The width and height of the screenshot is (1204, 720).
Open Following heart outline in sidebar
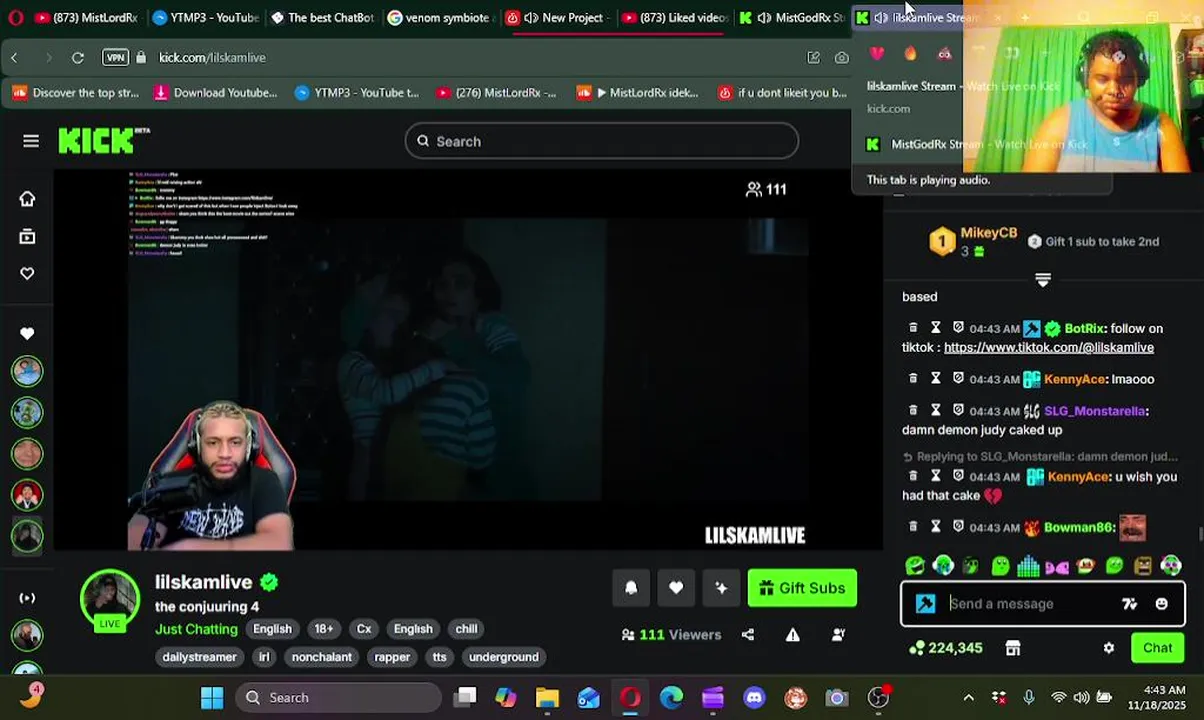coord(27,274)
